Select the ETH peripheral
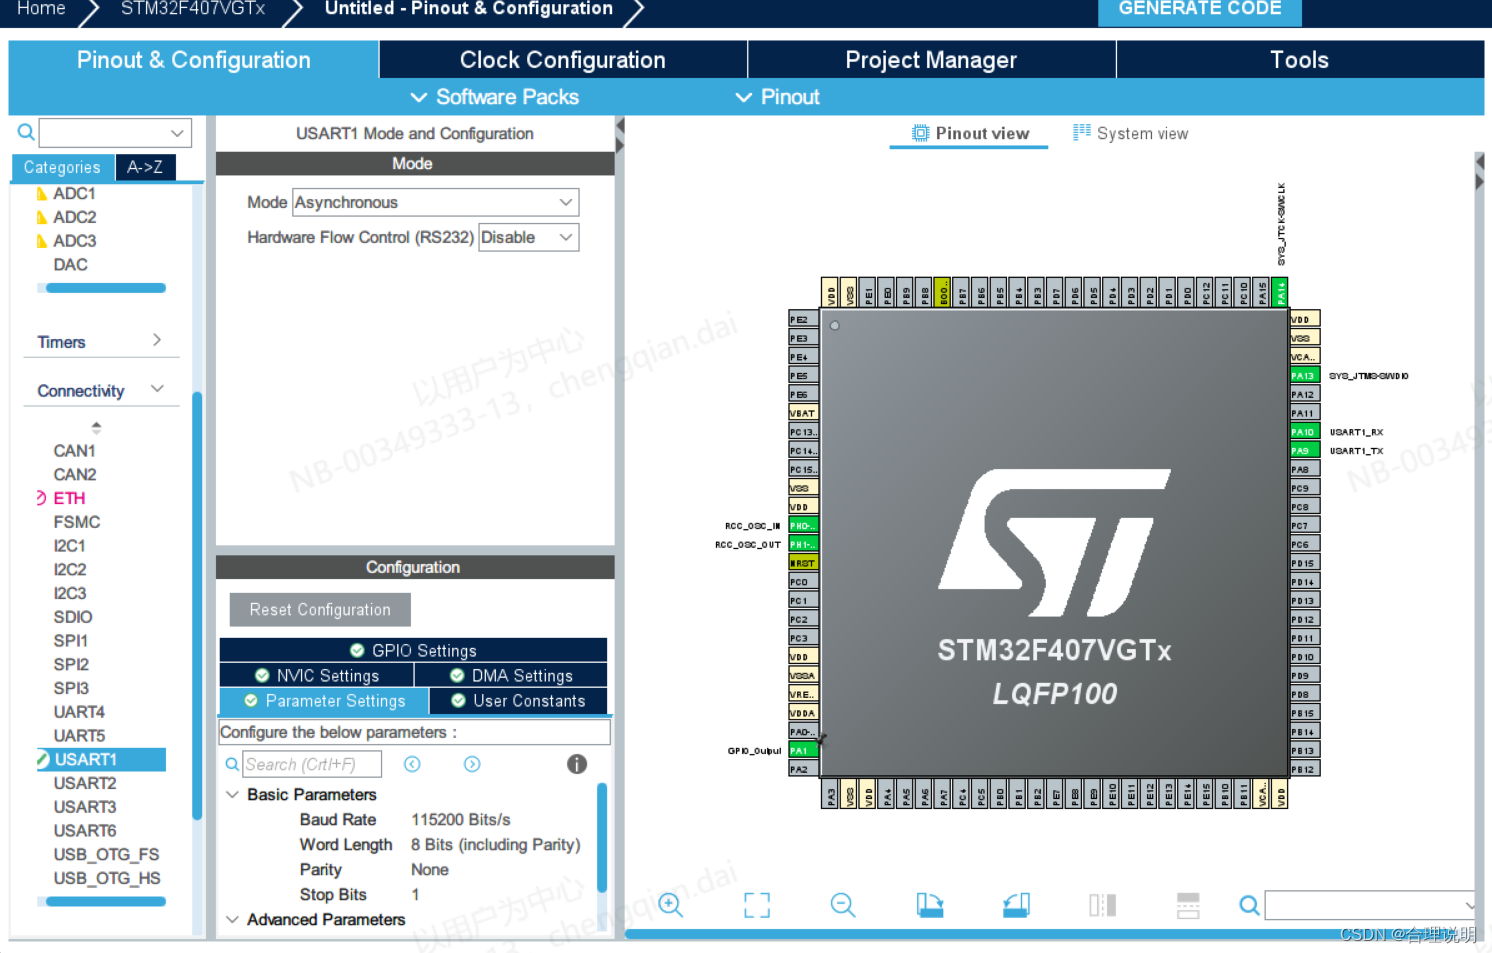 (69, 498)
